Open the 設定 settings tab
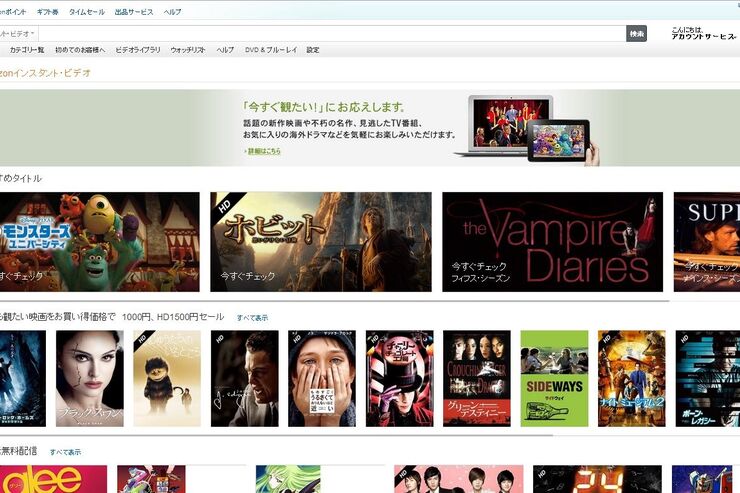The image size is (740, 493). (313, 50)
